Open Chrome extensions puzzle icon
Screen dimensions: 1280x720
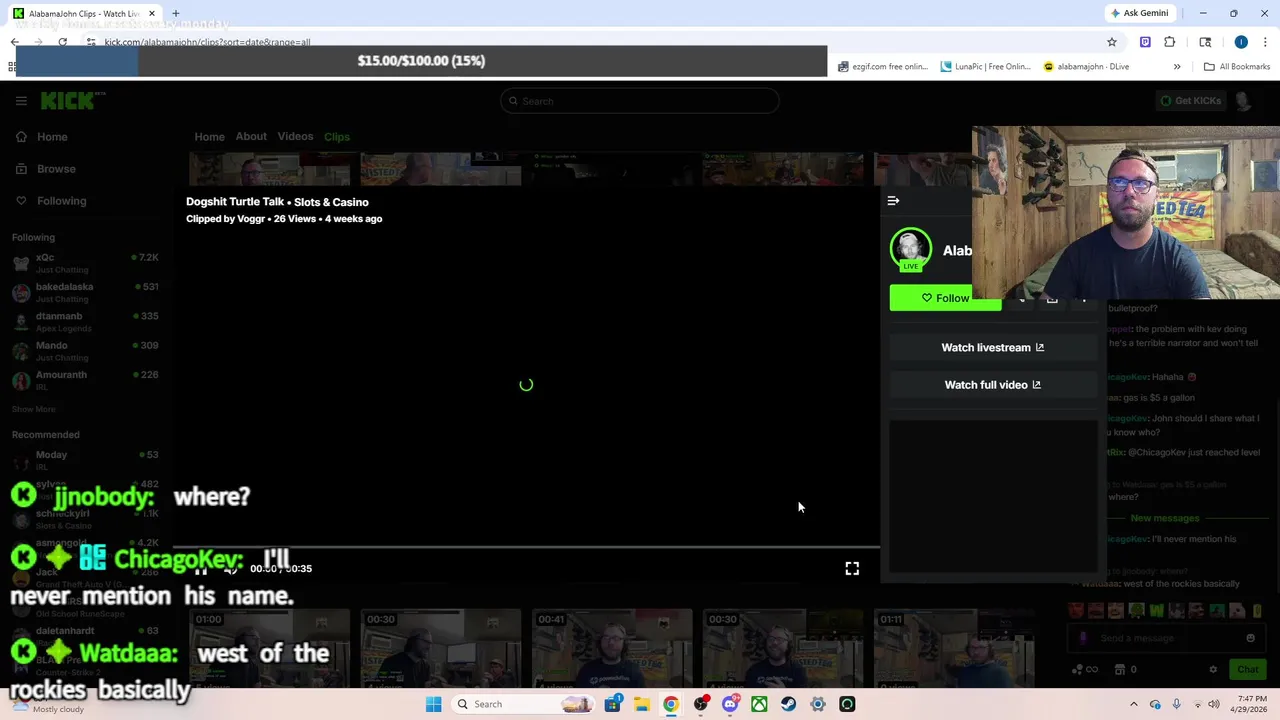1169,42
